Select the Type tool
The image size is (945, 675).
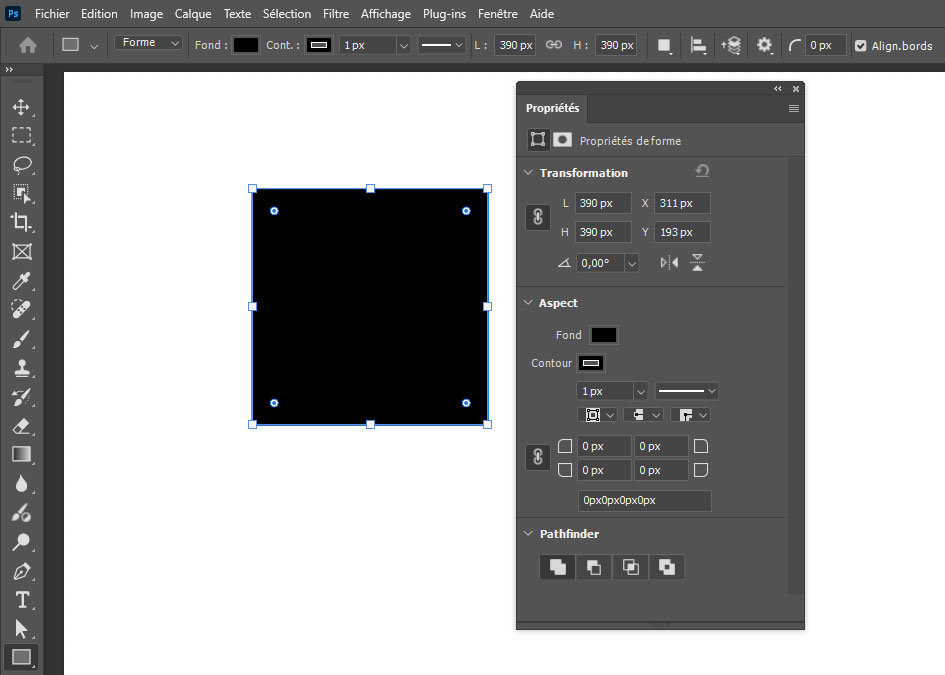[21, 600]
